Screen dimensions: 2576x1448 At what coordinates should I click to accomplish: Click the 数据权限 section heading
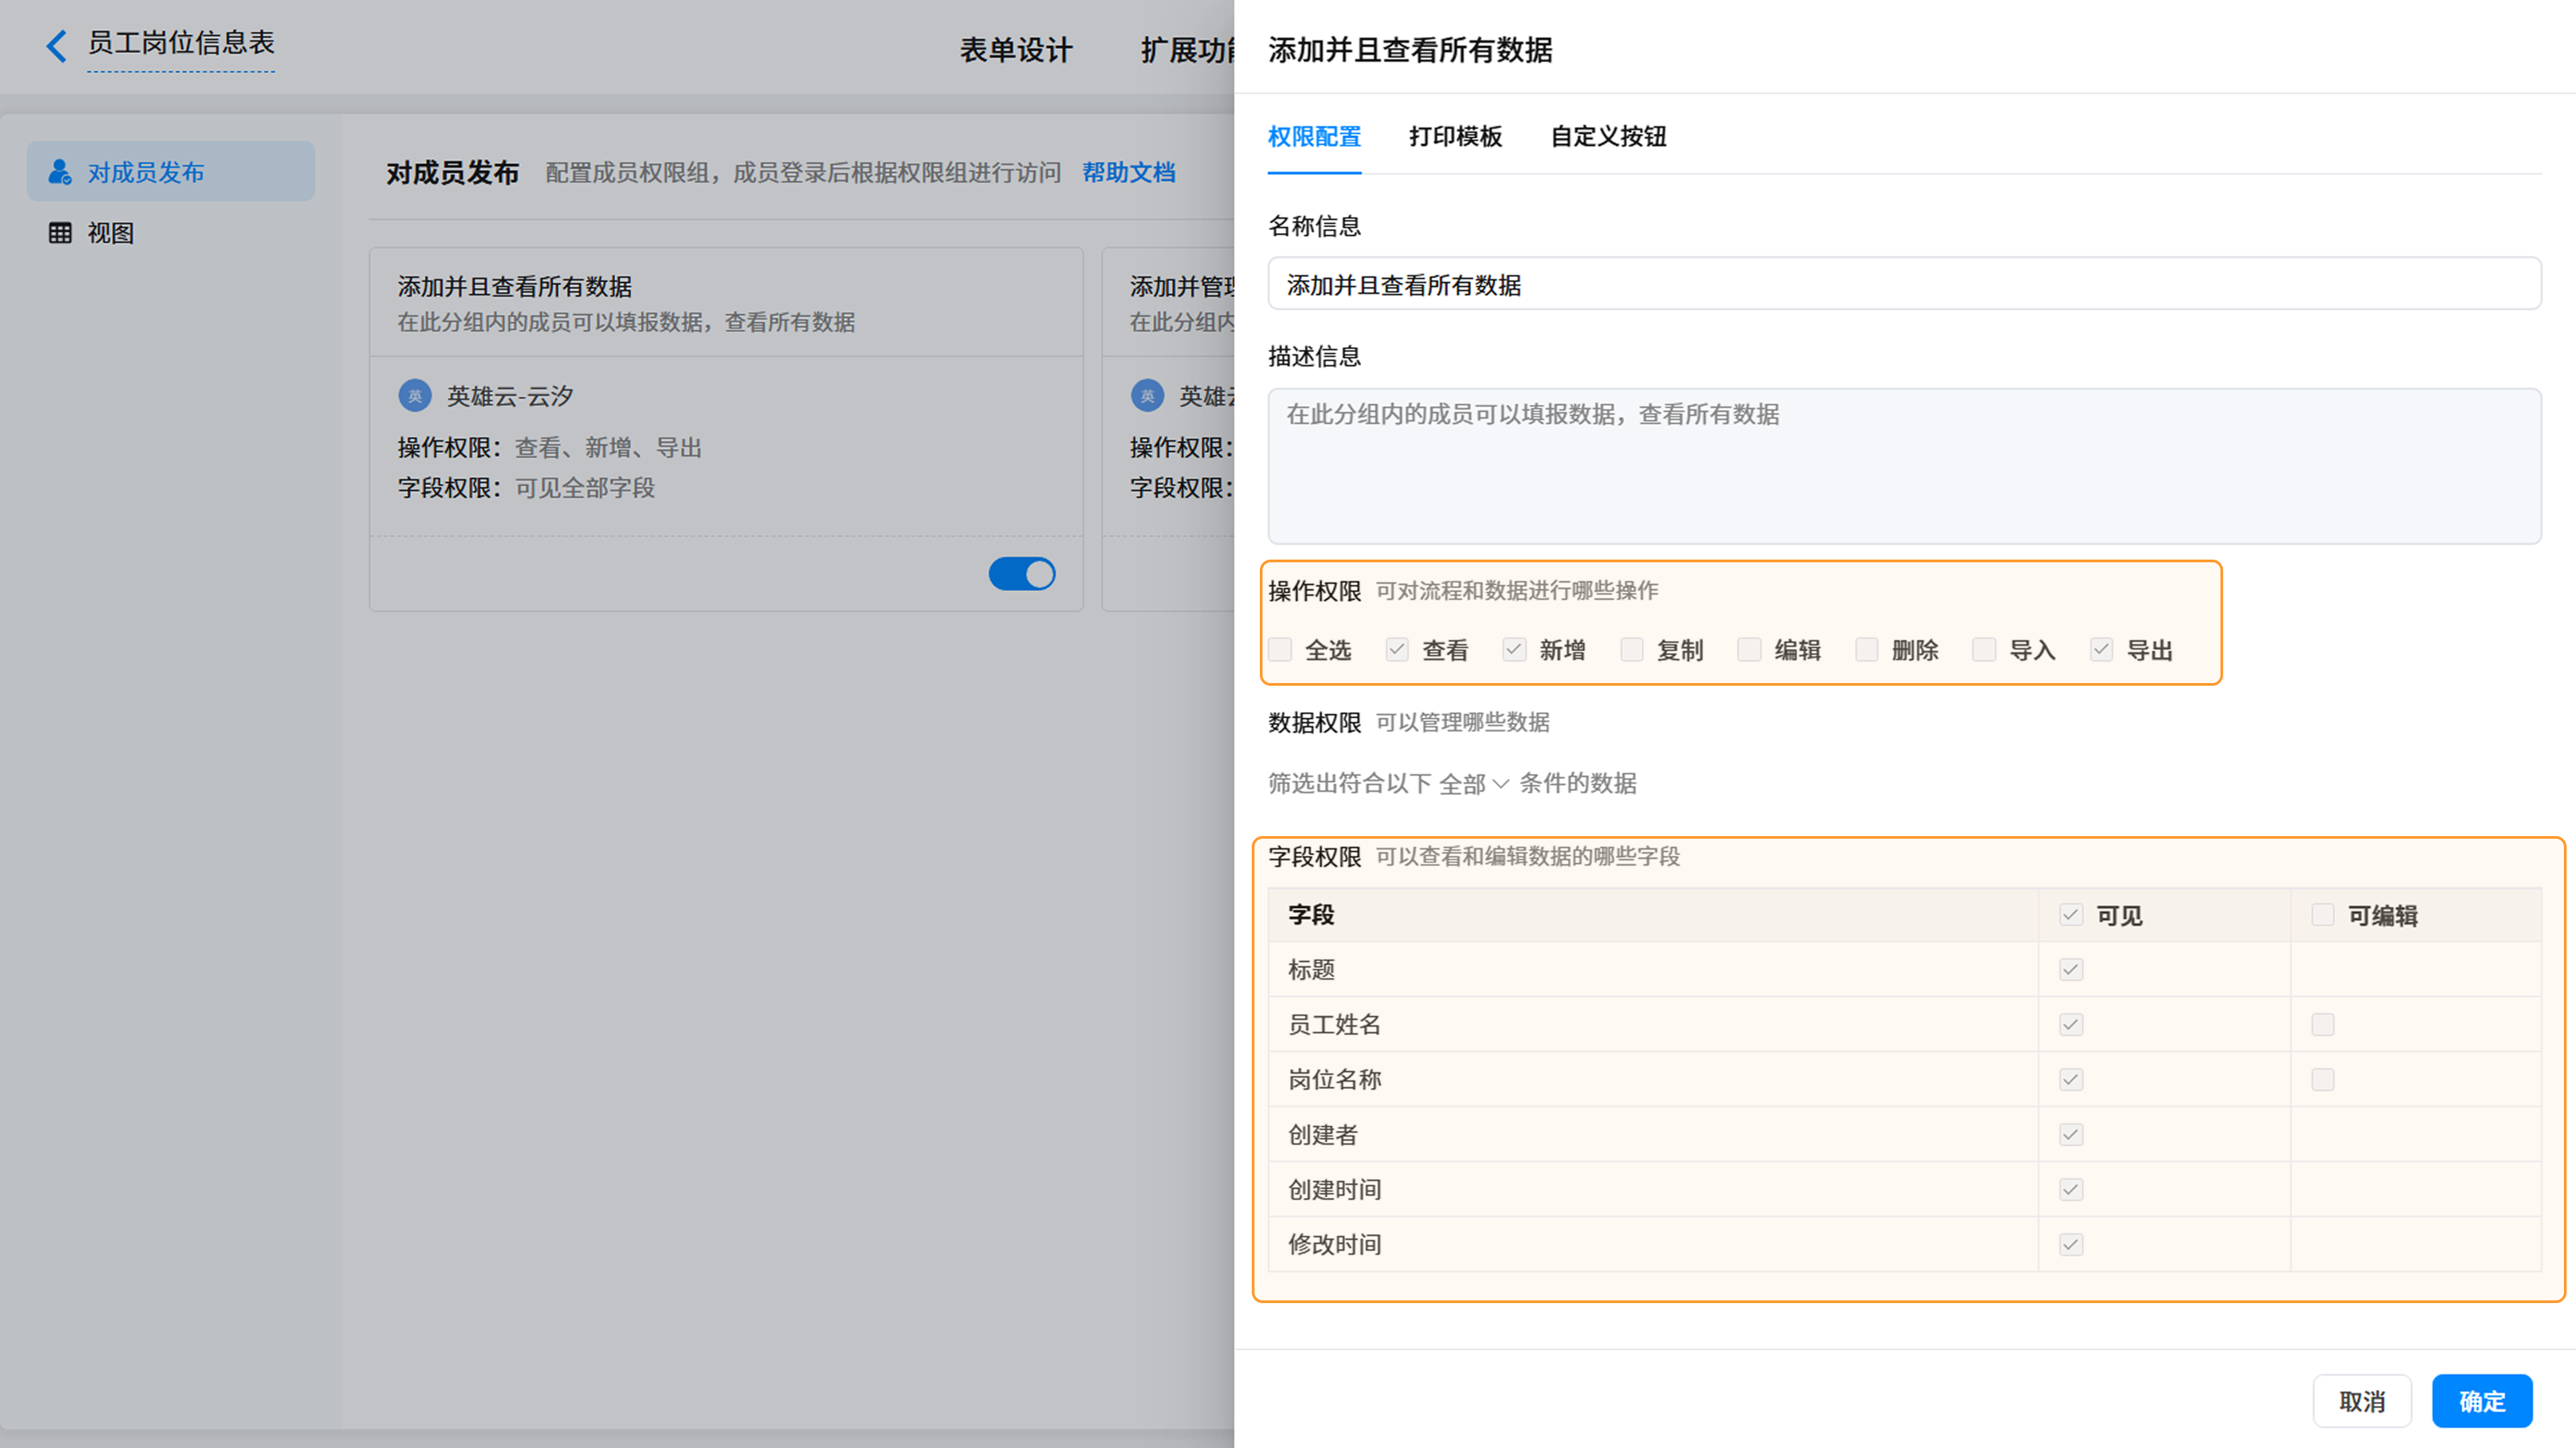1314,723
